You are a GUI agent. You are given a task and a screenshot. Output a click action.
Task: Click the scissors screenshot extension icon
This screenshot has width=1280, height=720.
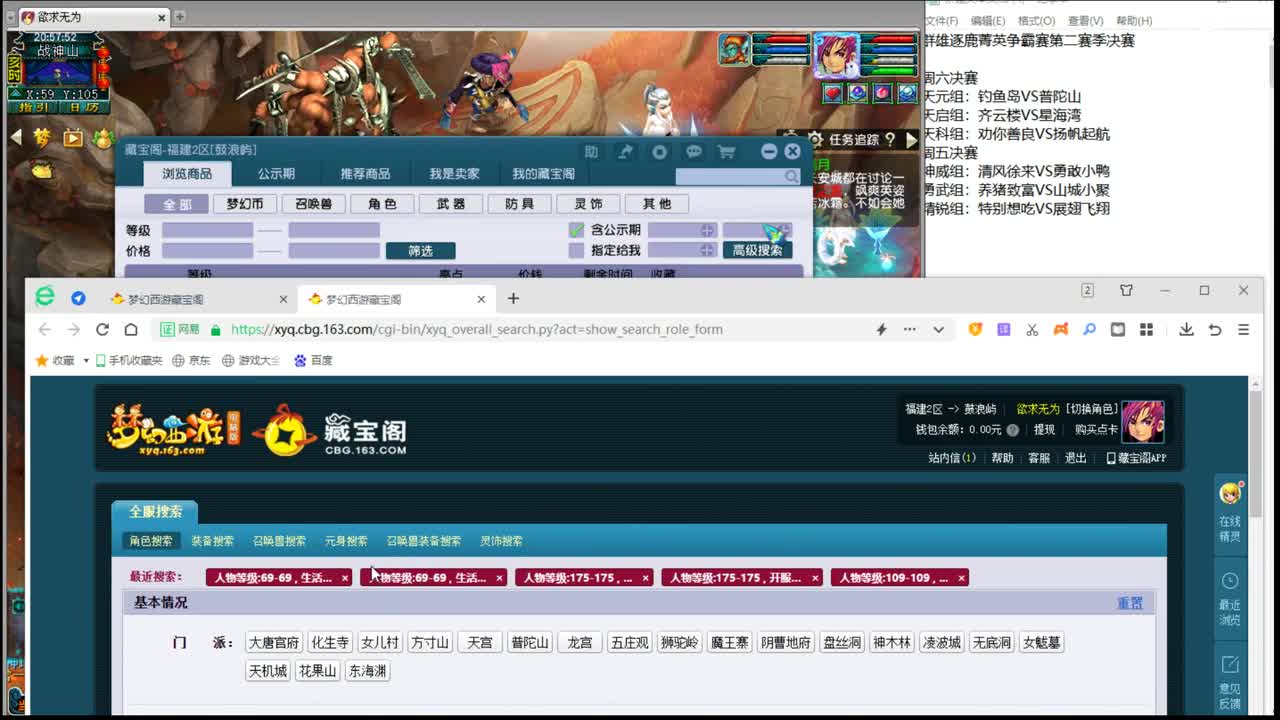1032,329
